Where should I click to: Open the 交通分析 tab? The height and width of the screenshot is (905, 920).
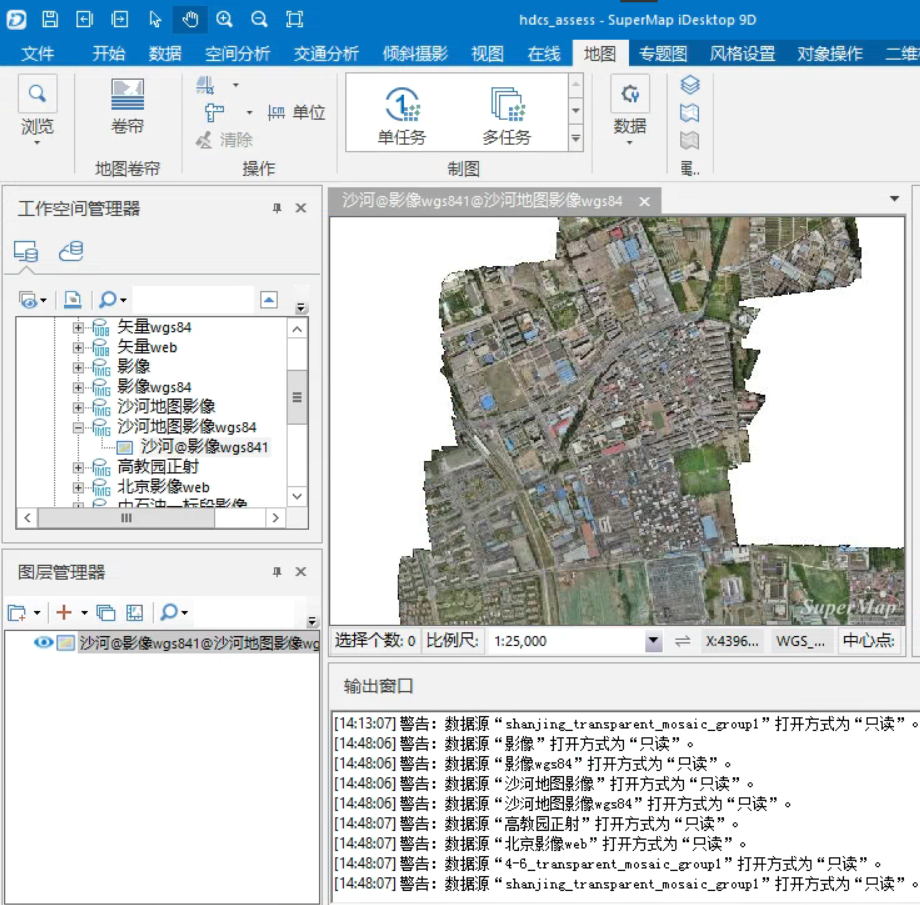pyautogui.click(x=326, y=54)
